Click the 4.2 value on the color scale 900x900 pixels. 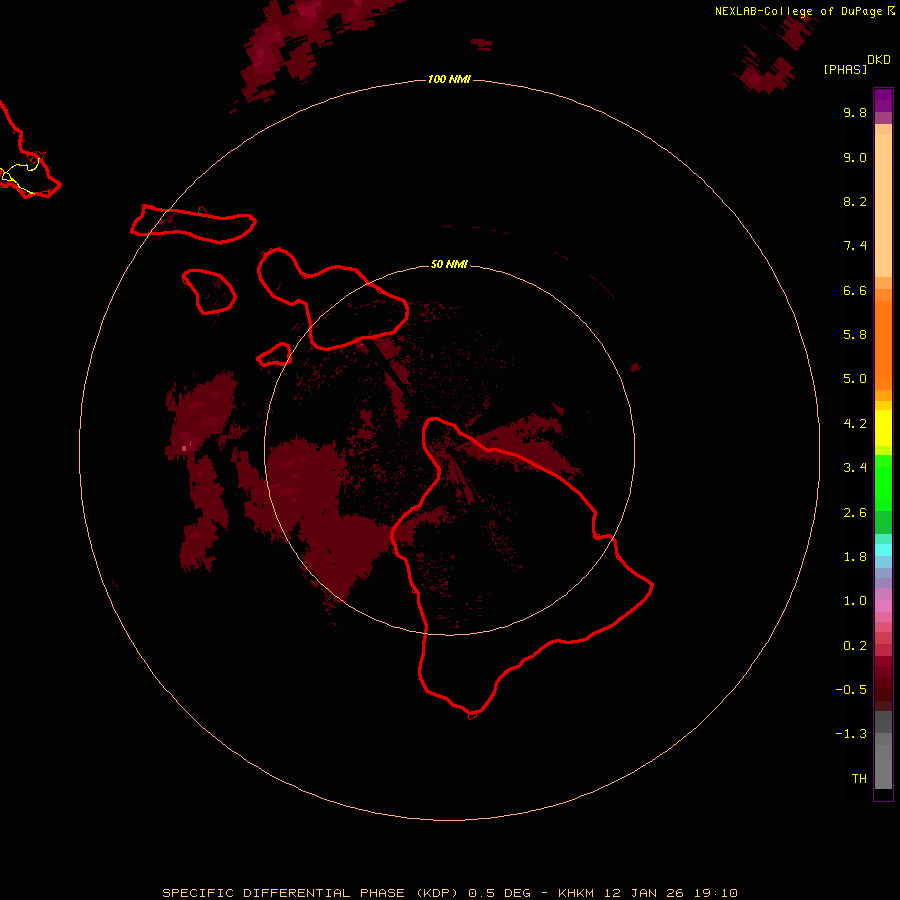point(855,424)
